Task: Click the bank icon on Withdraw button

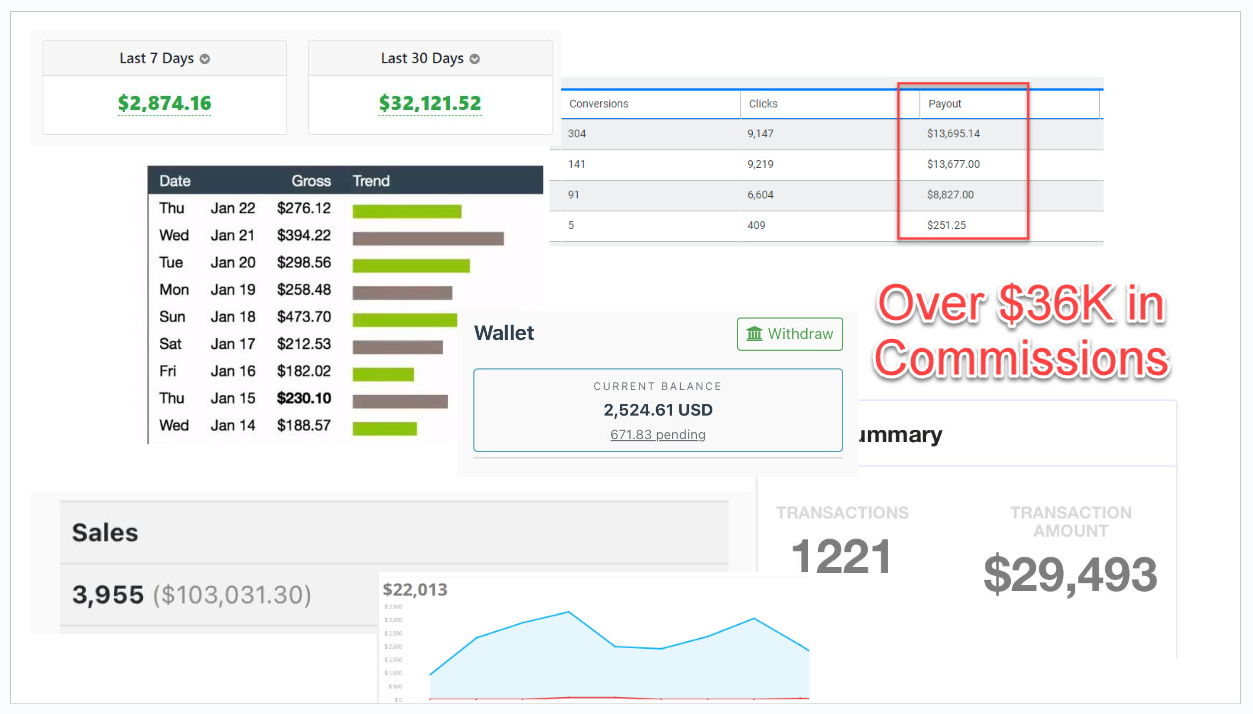Action: coord(755,334)
